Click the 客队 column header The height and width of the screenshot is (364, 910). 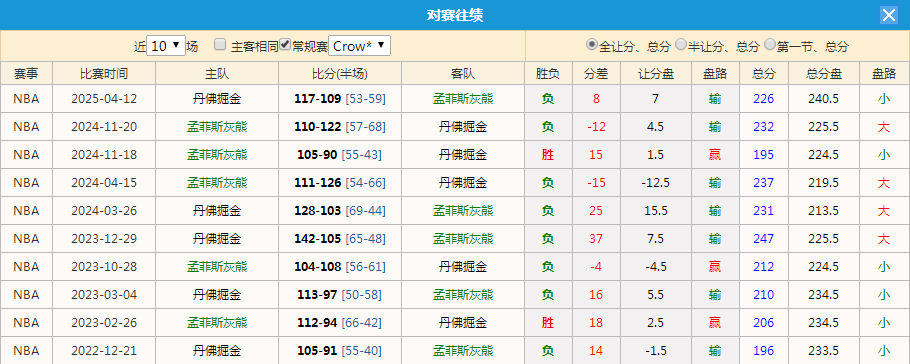463,74
